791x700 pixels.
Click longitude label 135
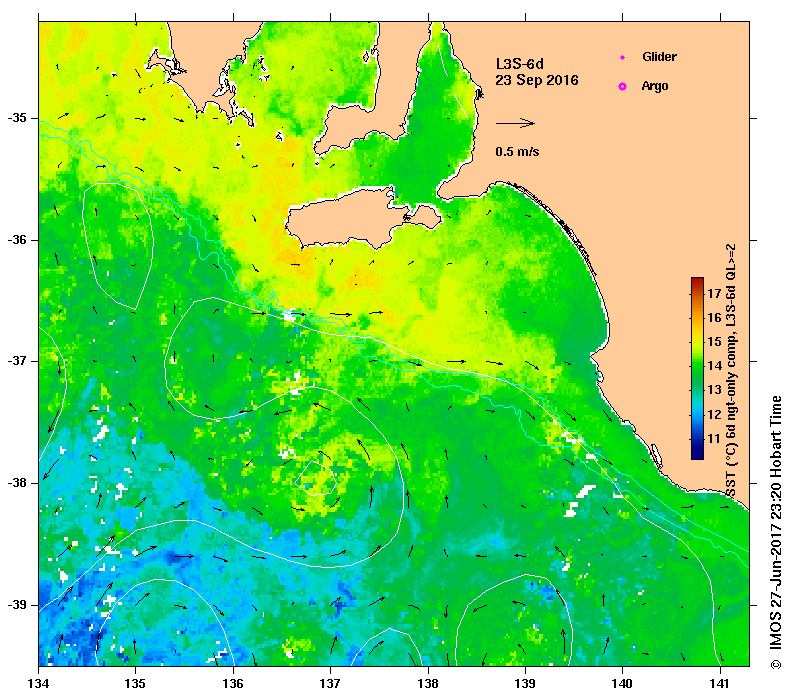click(x=135, y=684)
